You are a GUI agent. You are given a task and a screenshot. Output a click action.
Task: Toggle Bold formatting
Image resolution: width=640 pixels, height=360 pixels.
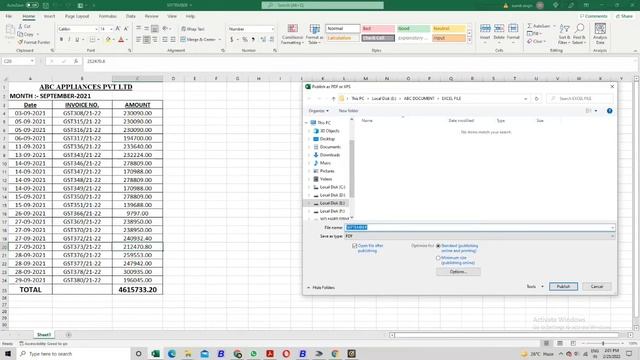coord(61,40)
